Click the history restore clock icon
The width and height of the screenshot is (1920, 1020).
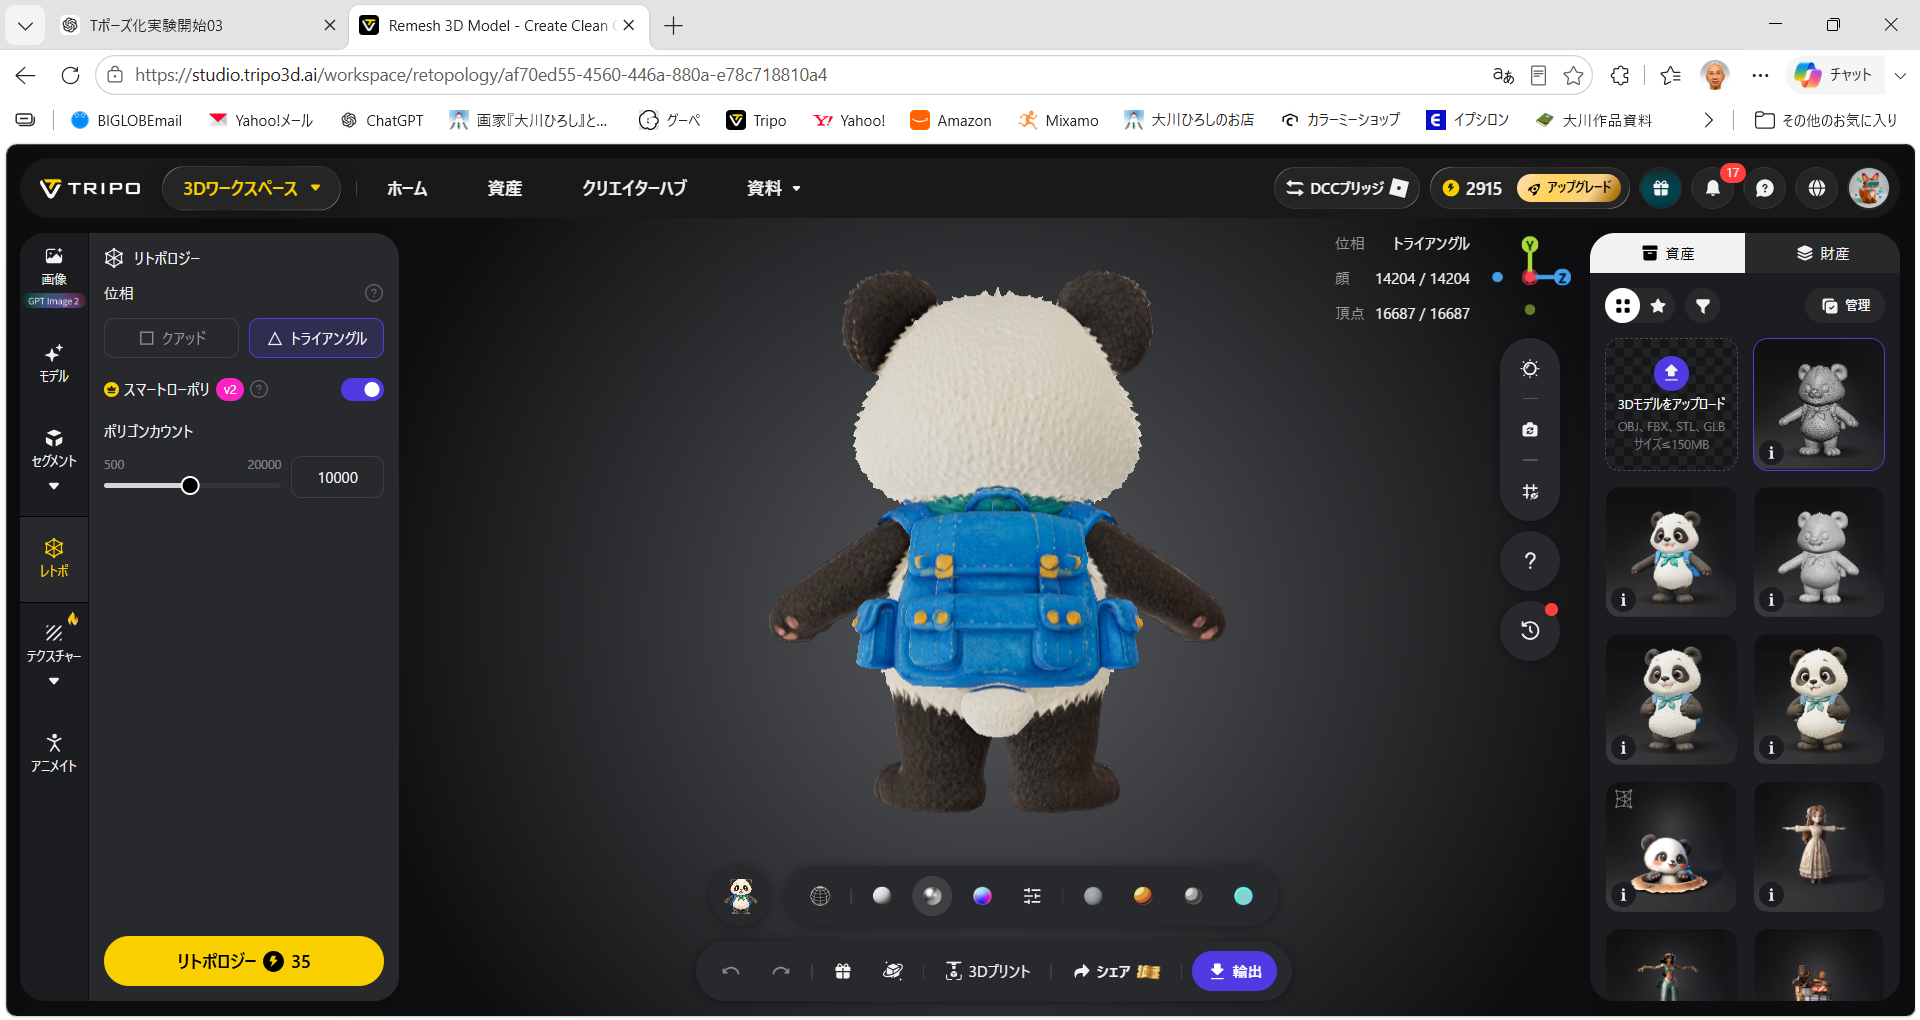(x=1530, y=630)
